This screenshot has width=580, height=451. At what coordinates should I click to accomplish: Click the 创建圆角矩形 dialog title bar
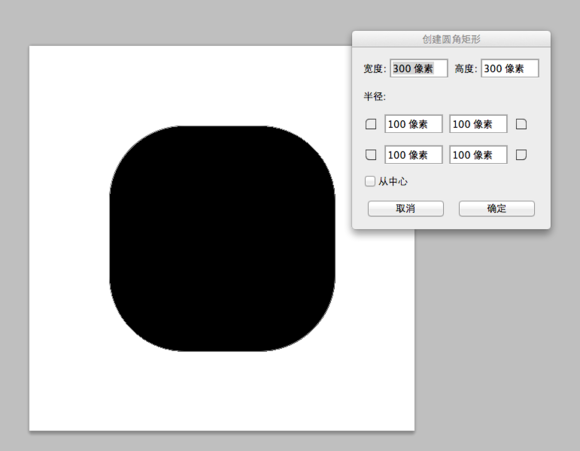tap(451, 39)
